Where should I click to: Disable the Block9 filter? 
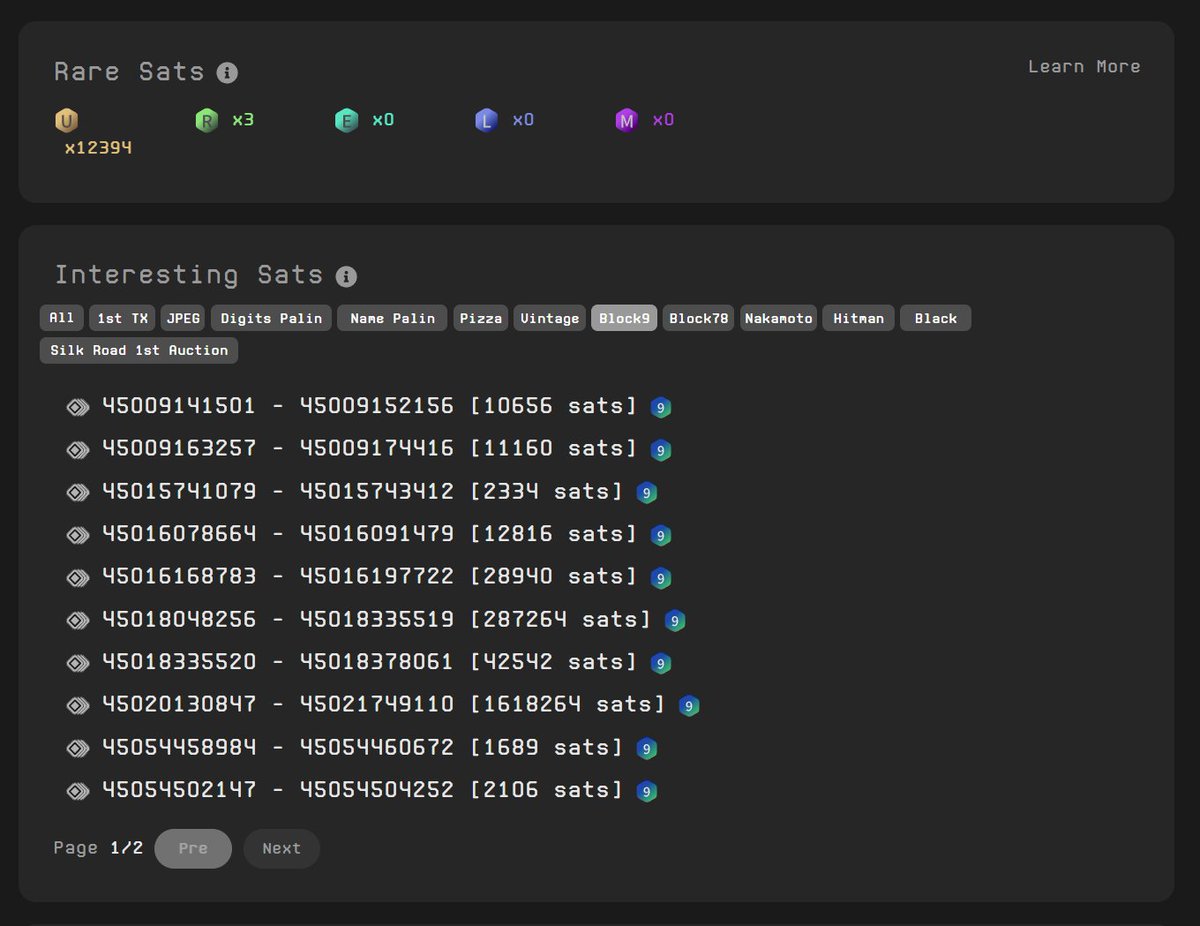[623, 318]
